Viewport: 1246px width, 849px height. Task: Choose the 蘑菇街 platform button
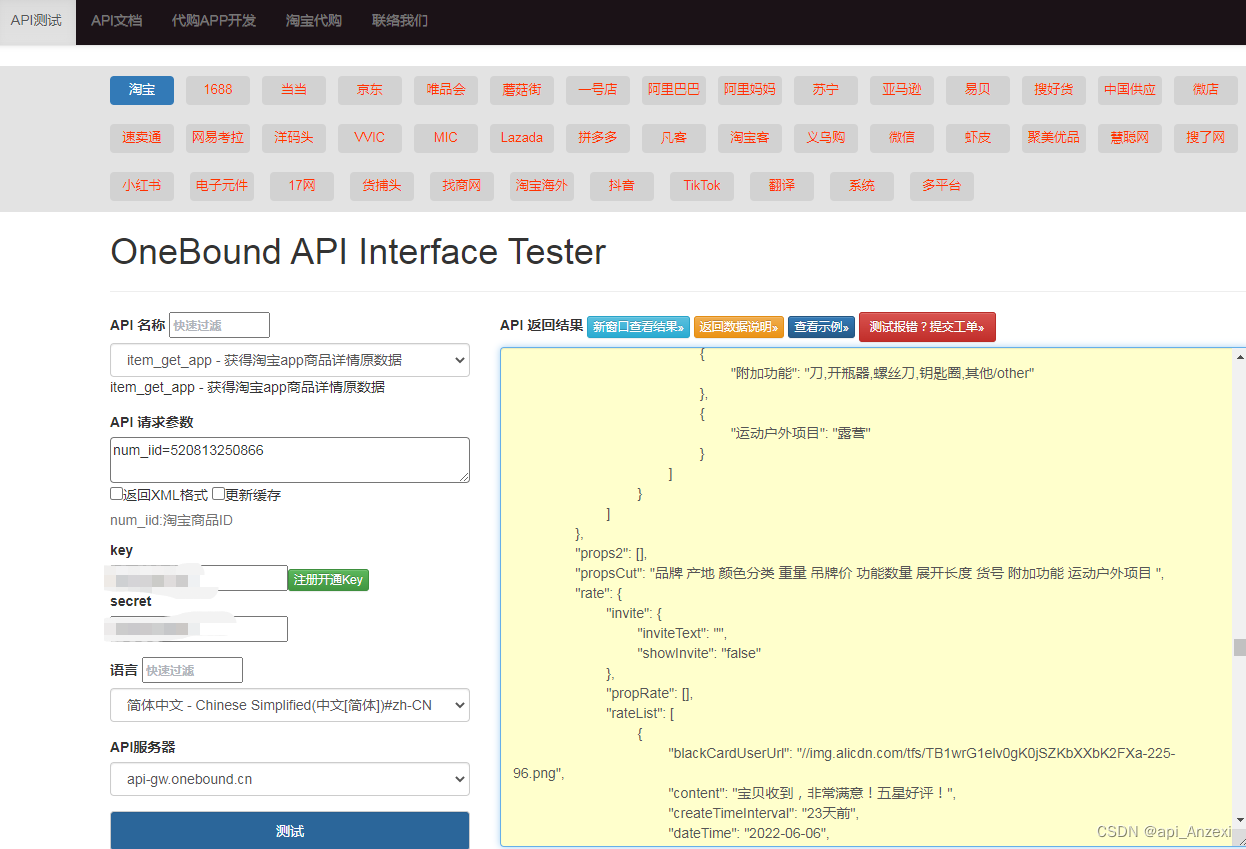point(522,90)
